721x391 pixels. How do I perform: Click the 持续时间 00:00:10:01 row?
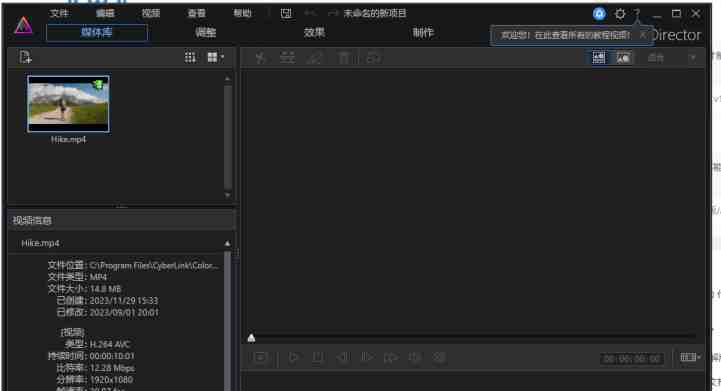92,356
